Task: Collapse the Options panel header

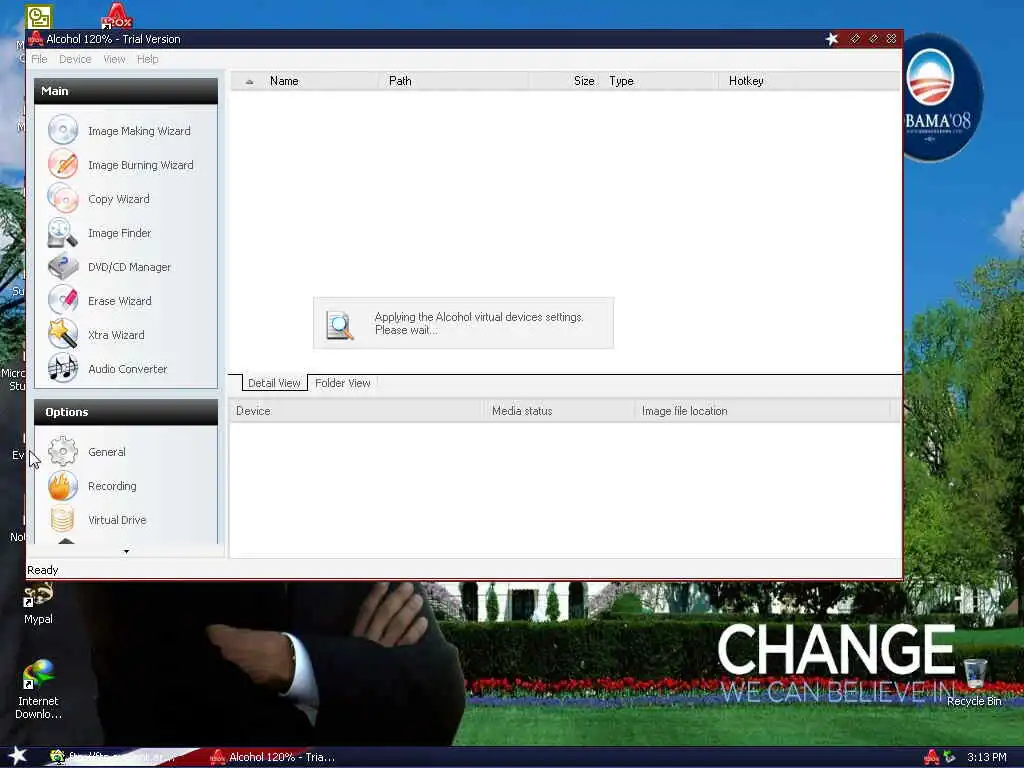Action: [126, 412]
